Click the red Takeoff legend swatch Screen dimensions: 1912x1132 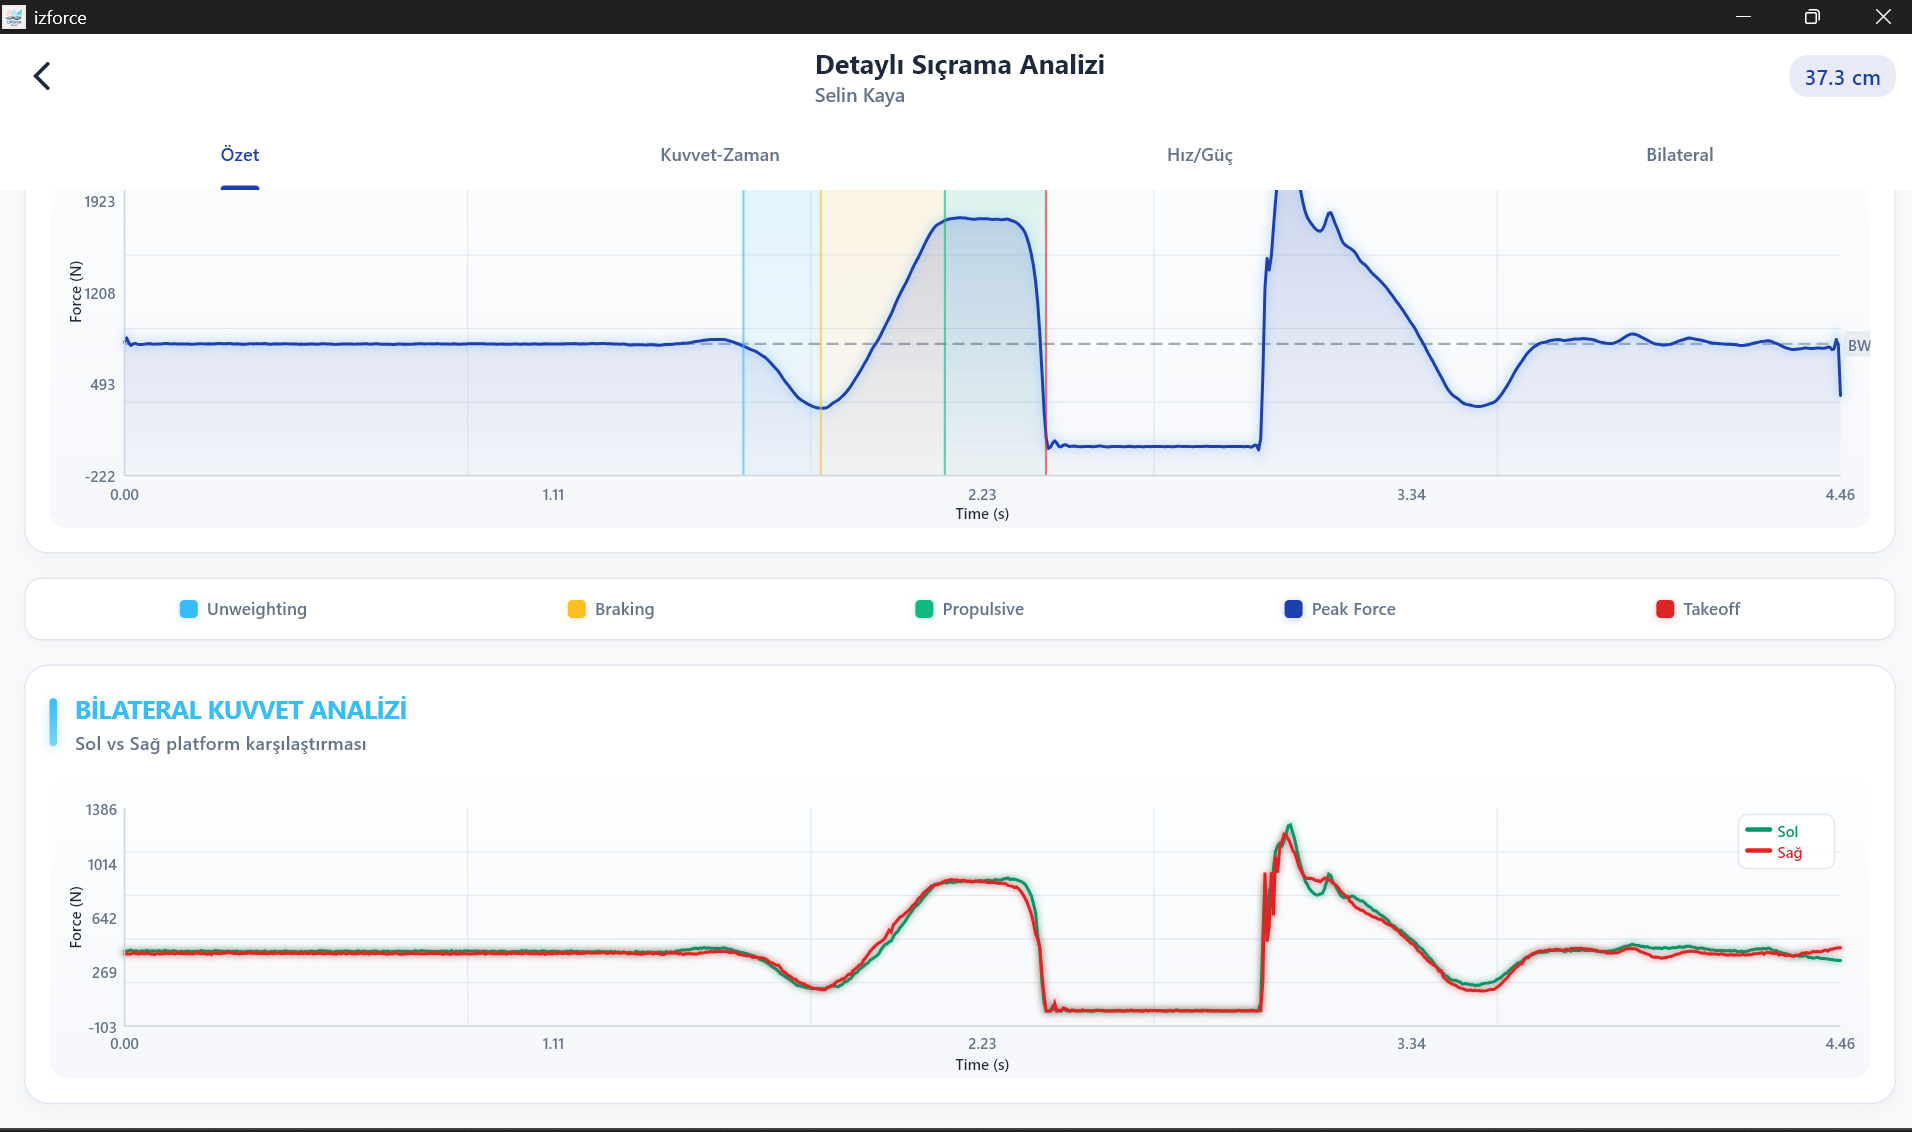pos(1665,609)
